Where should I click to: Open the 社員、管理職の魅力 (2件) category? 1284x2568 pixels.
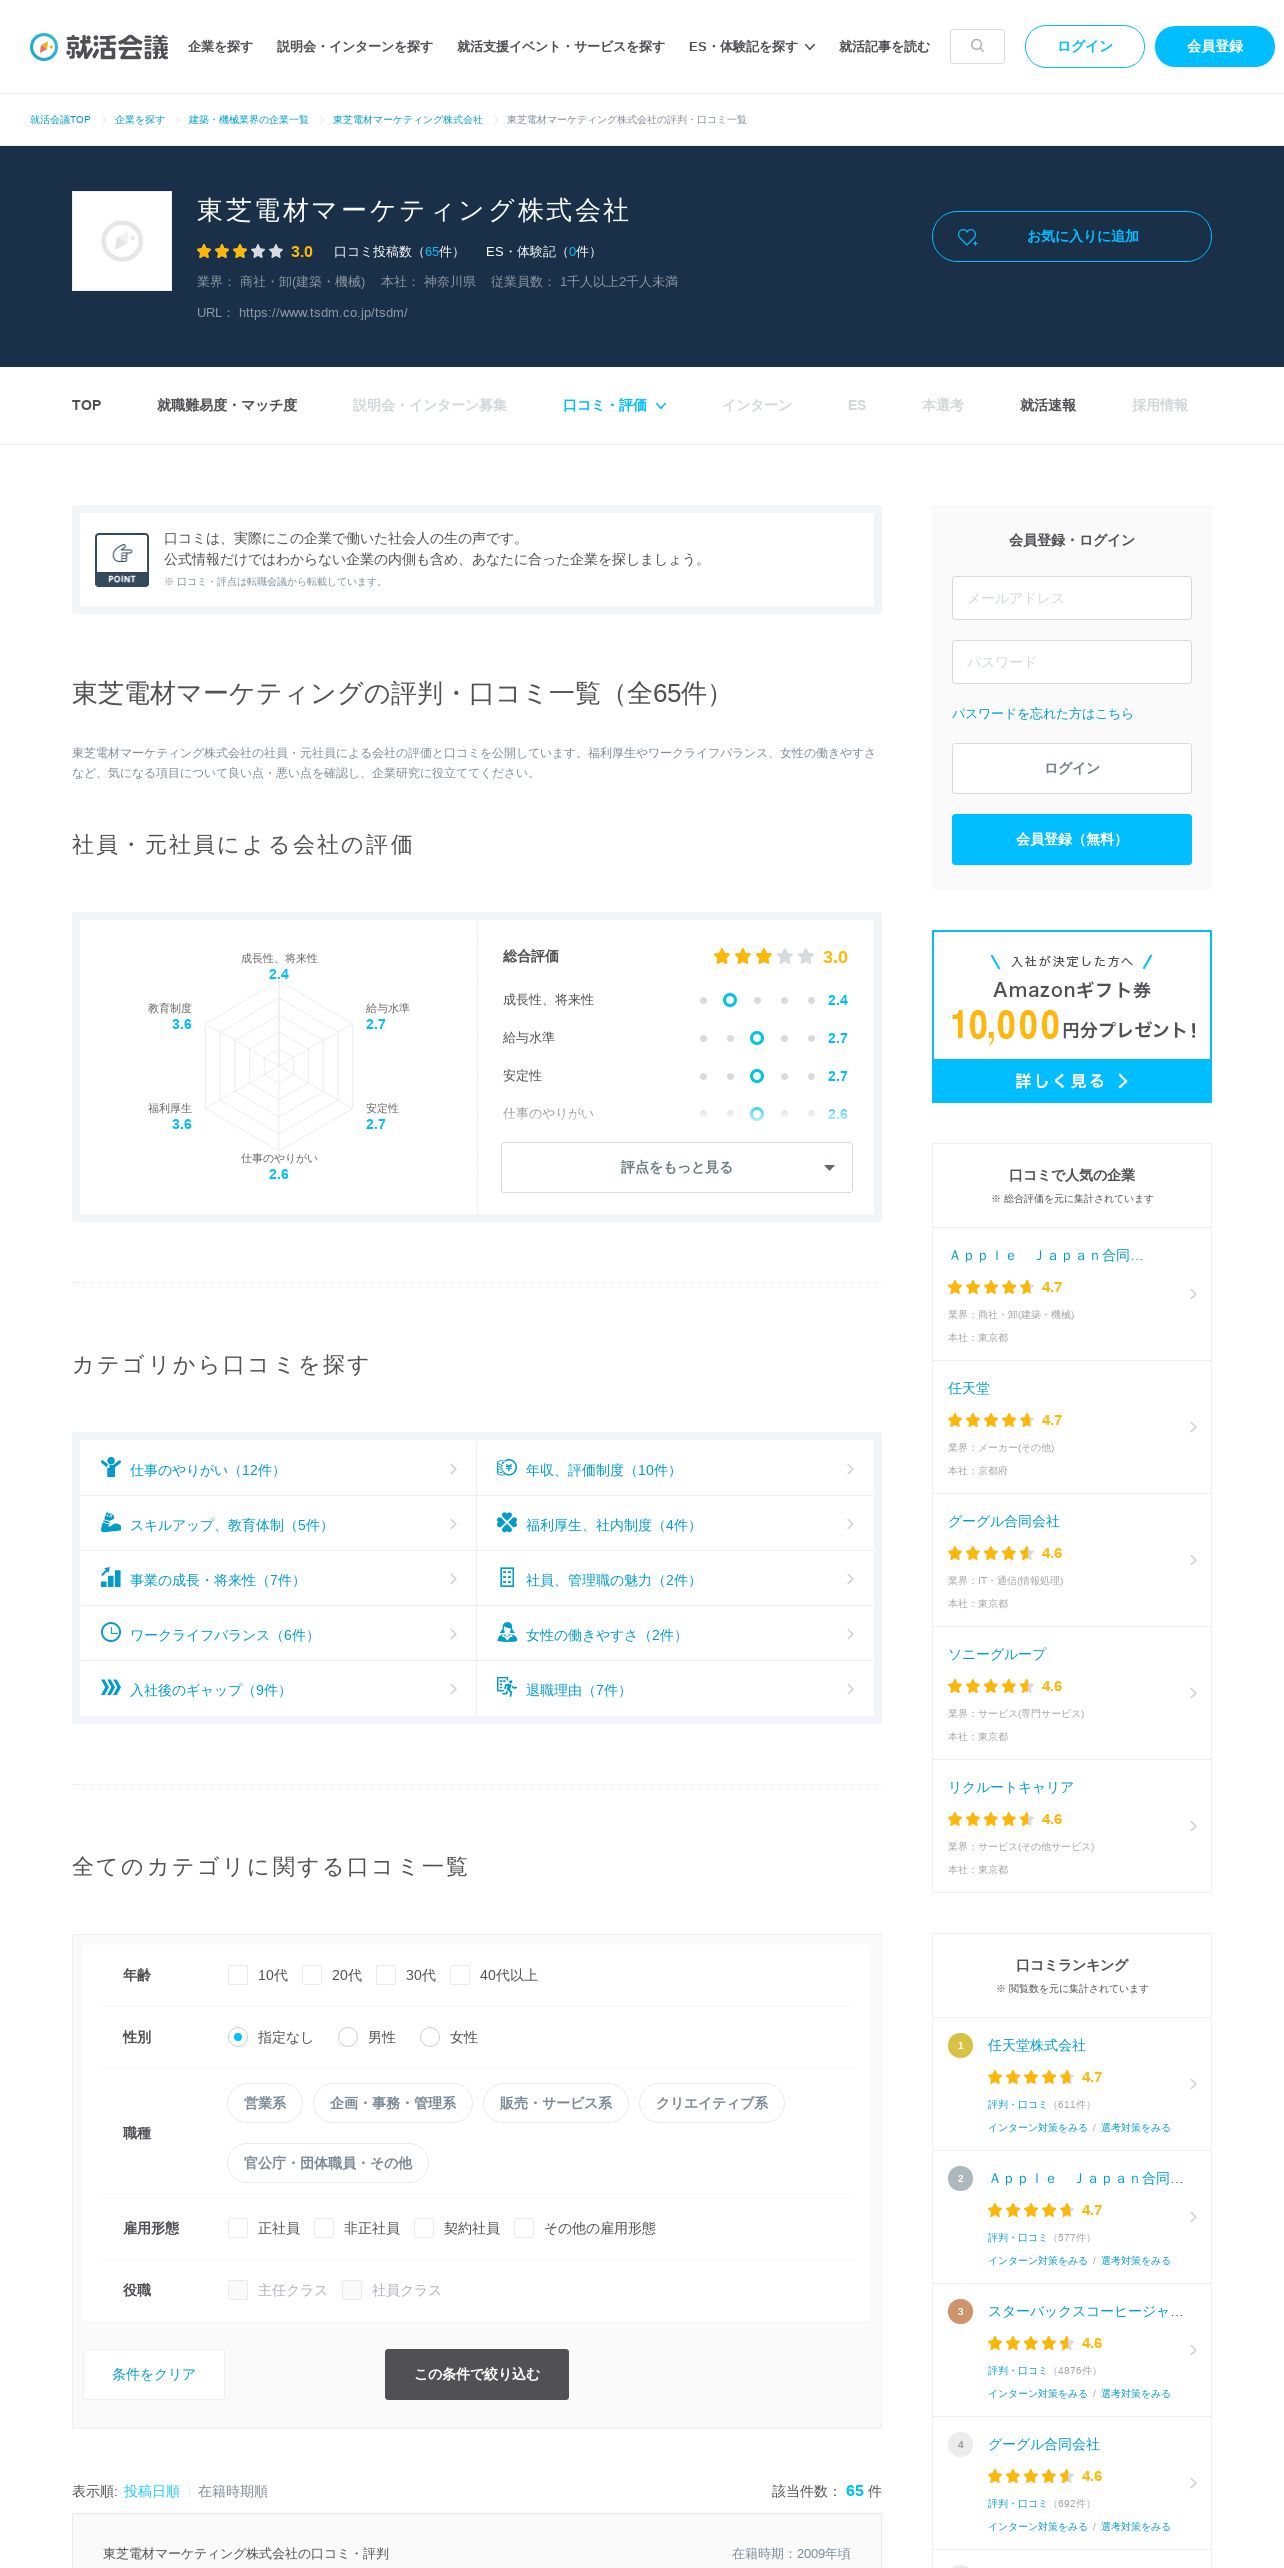pyautogui.click(x=675, y=1579)
